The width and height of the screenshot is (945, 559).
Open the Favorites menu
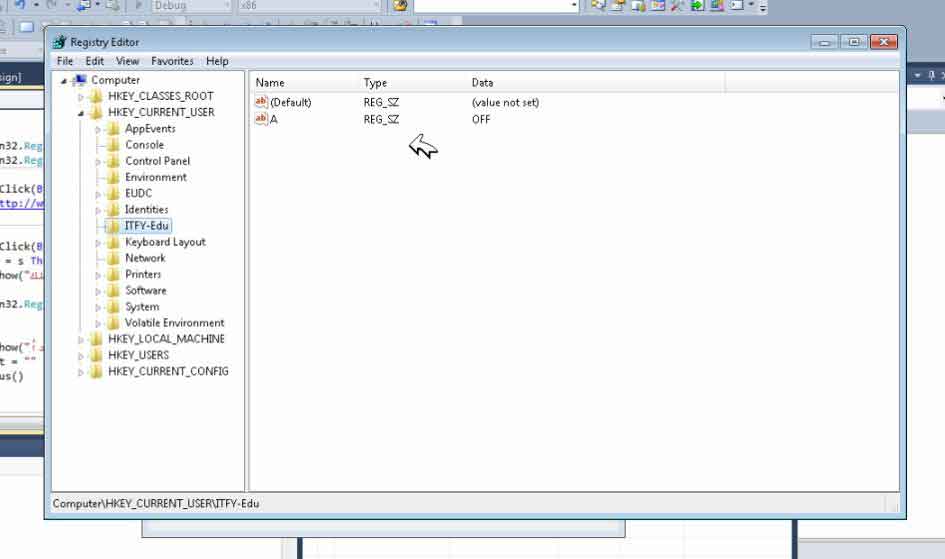pos(172,61)
